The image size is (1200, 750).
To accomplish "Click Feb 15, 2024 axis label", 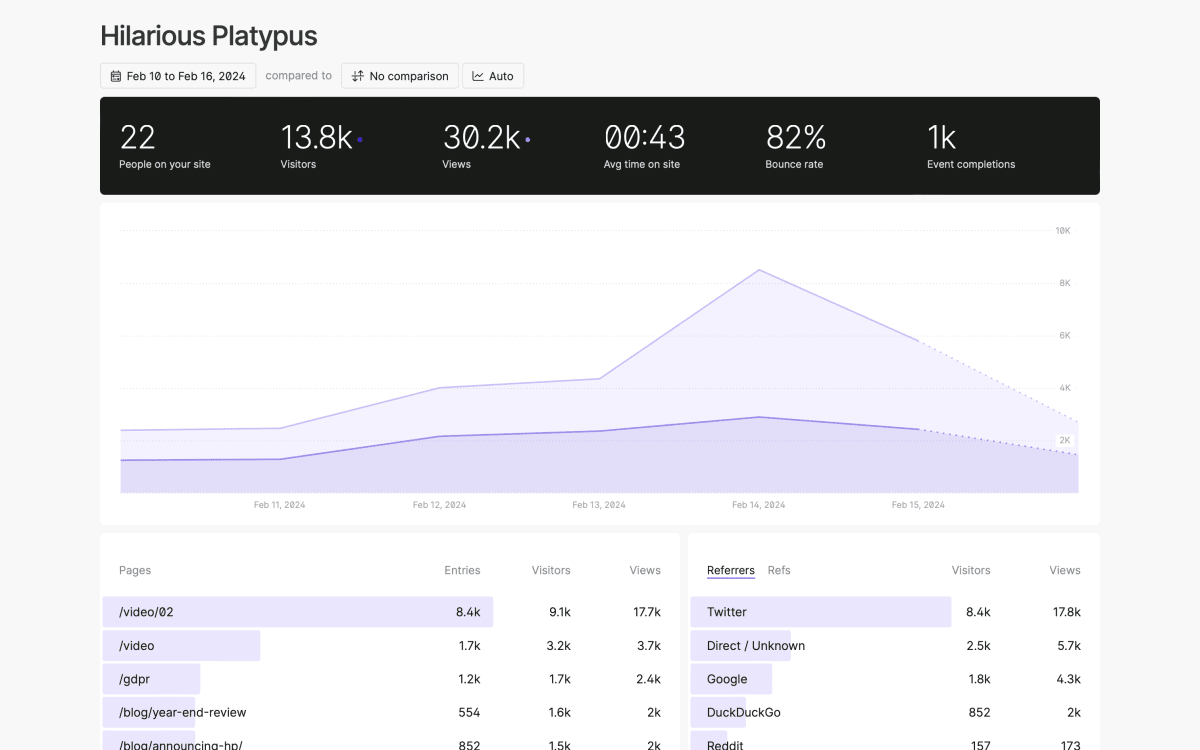I will [x=918, y=505].
